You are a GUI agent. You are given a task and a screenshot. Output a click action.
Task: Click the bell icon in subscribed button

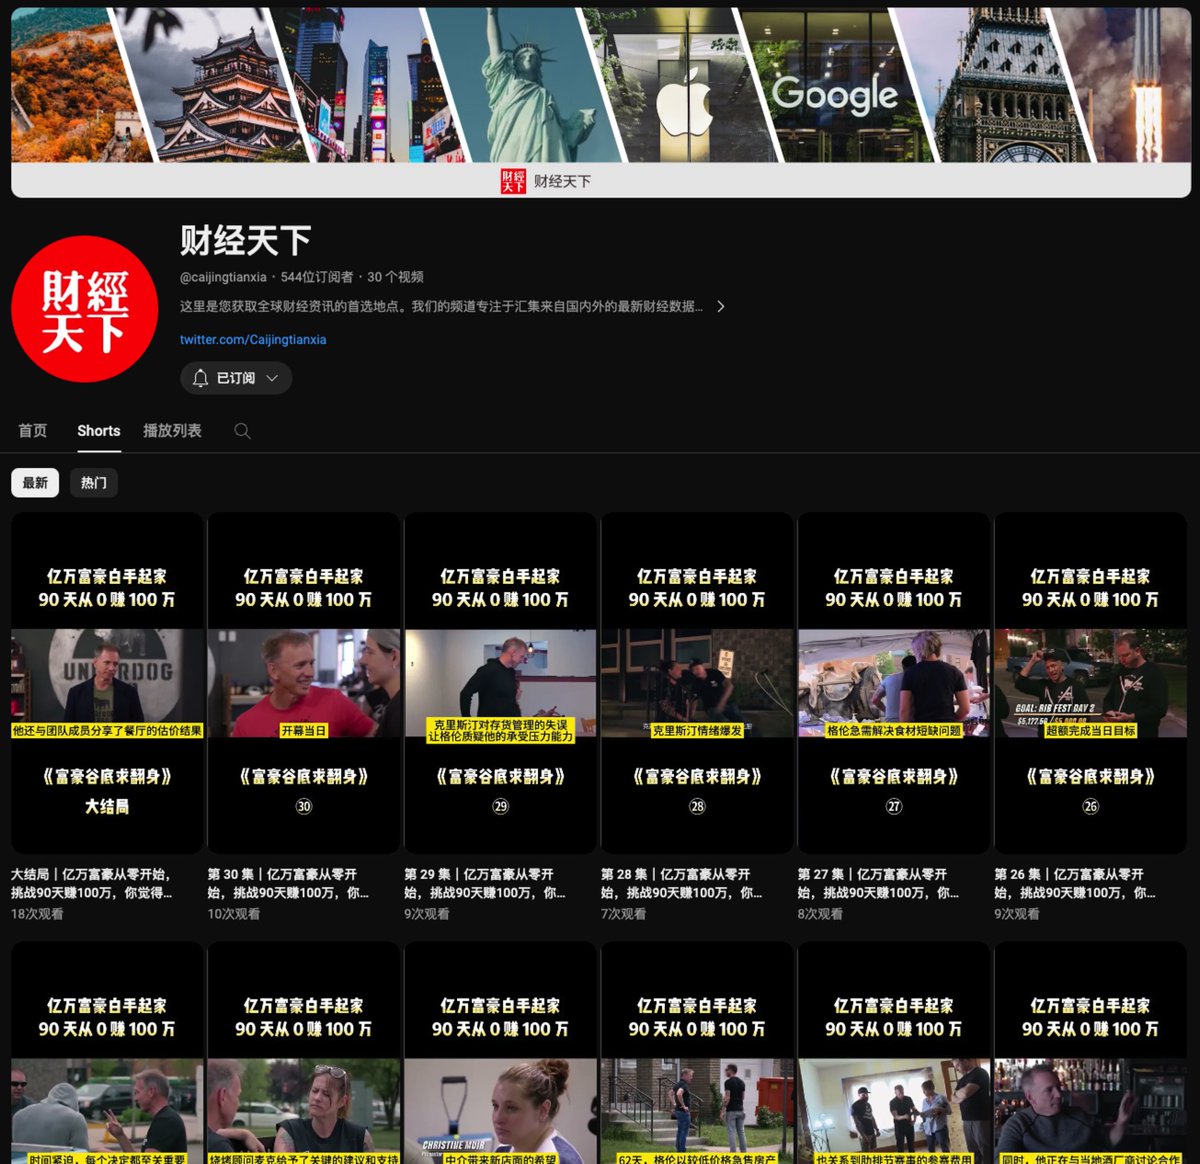[200, 378]
